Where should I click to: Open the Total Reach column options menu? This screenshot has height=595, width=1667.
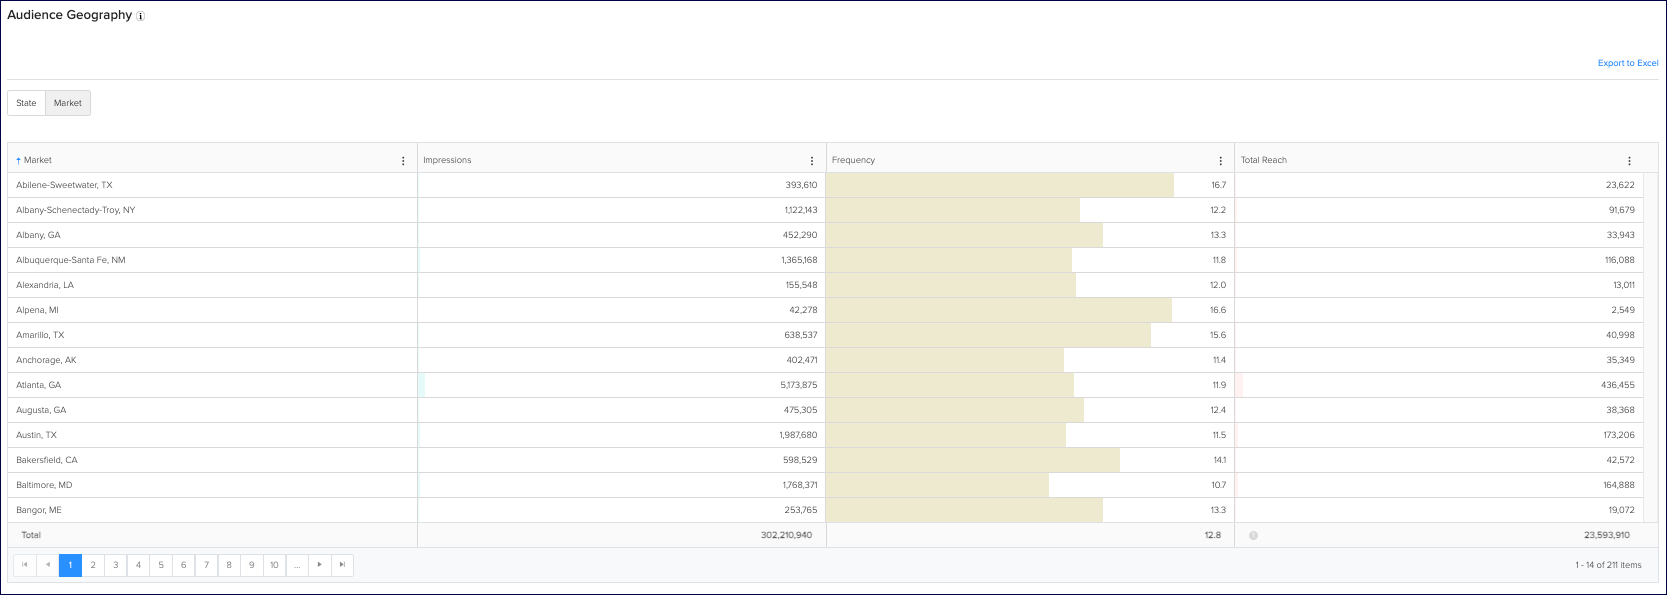[x=1629, y=161]
